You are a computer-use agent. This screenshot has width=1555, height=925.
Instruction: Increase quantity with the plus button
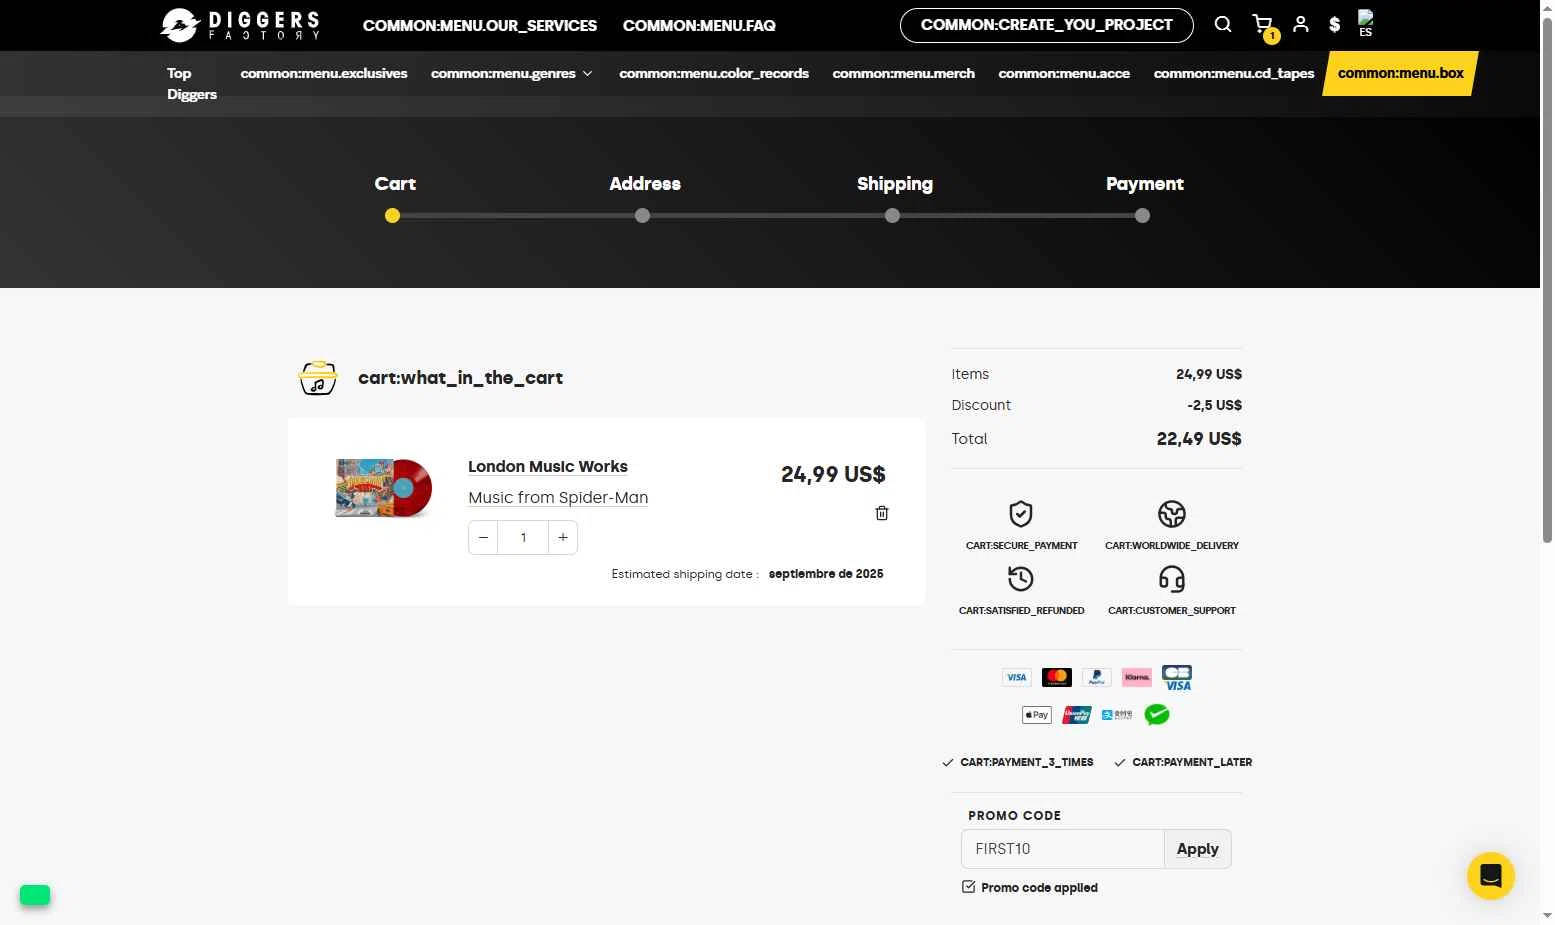[x=563, y=537]
